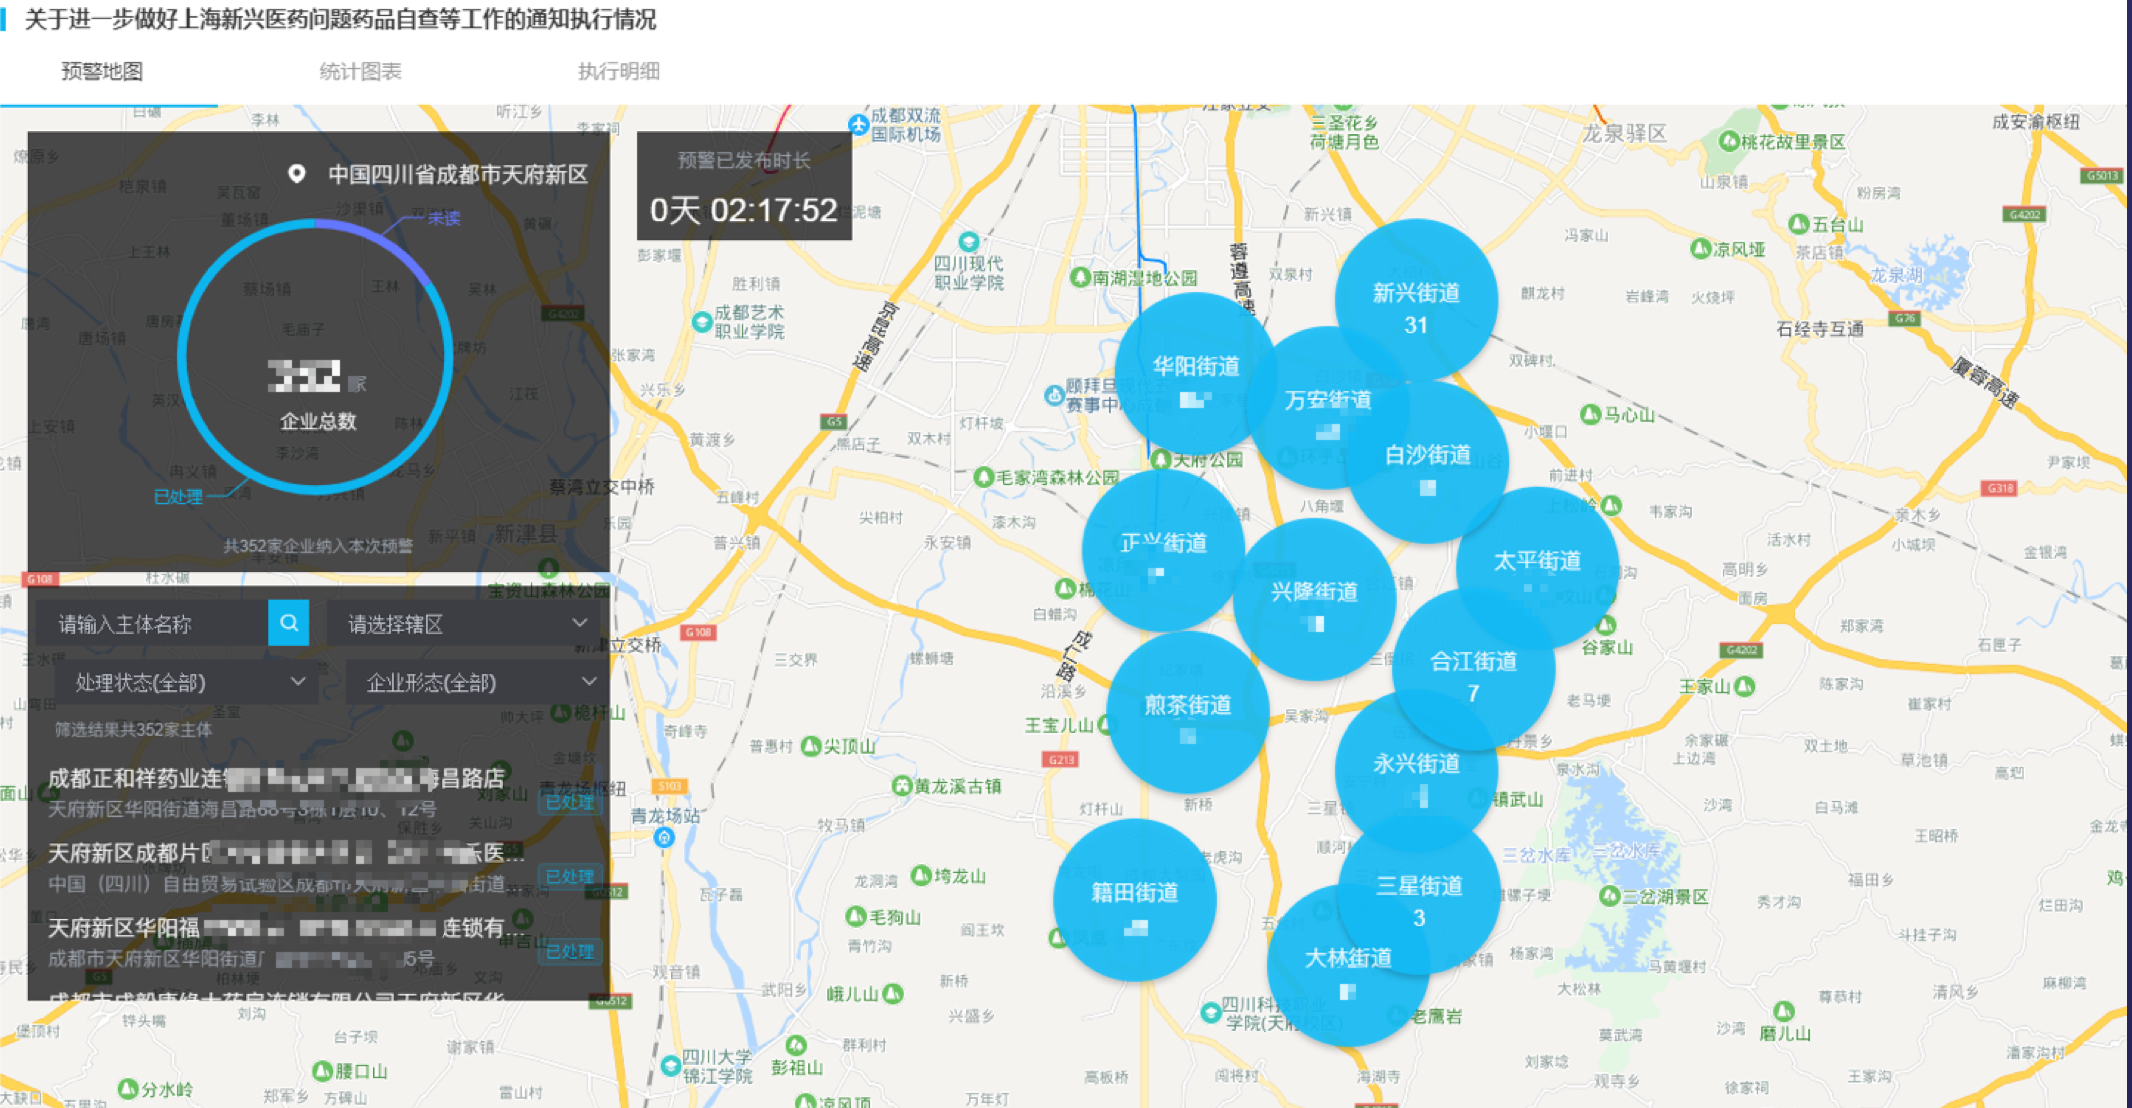Click the 筛选结果共352家主体 result count
The image size is (2132, 1108).
point(133,729)
